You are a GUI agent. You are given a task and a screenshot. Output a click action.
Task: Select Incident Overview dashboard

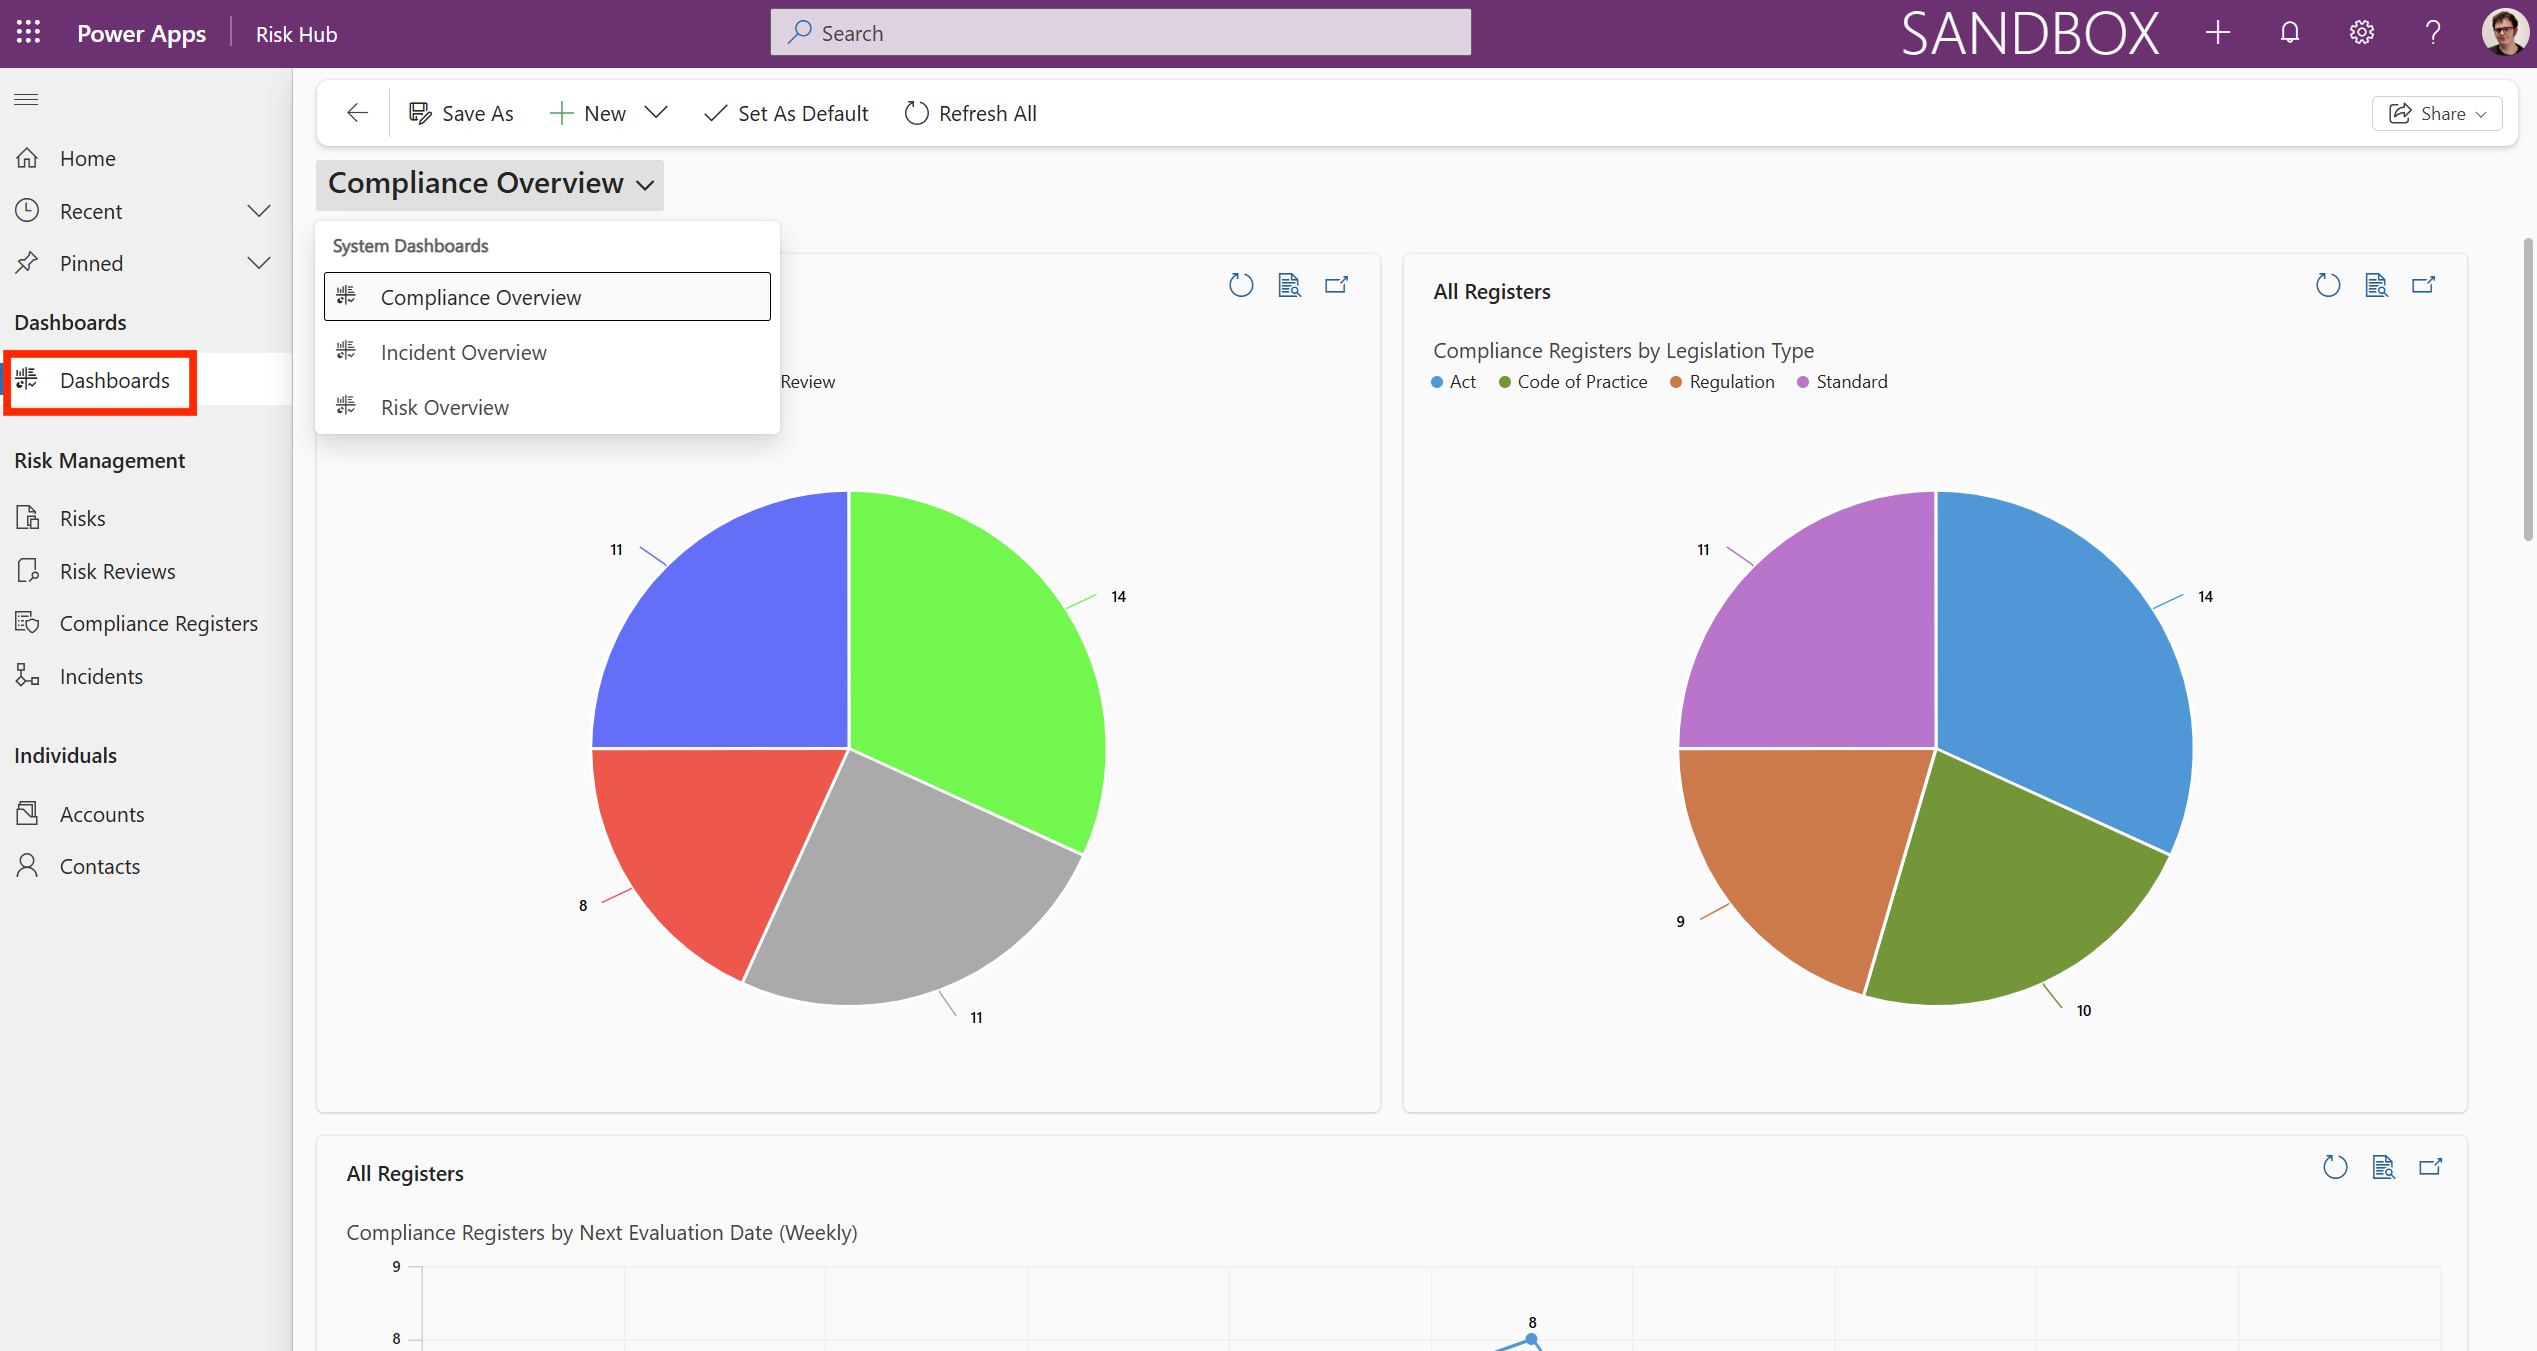[463, 352]
